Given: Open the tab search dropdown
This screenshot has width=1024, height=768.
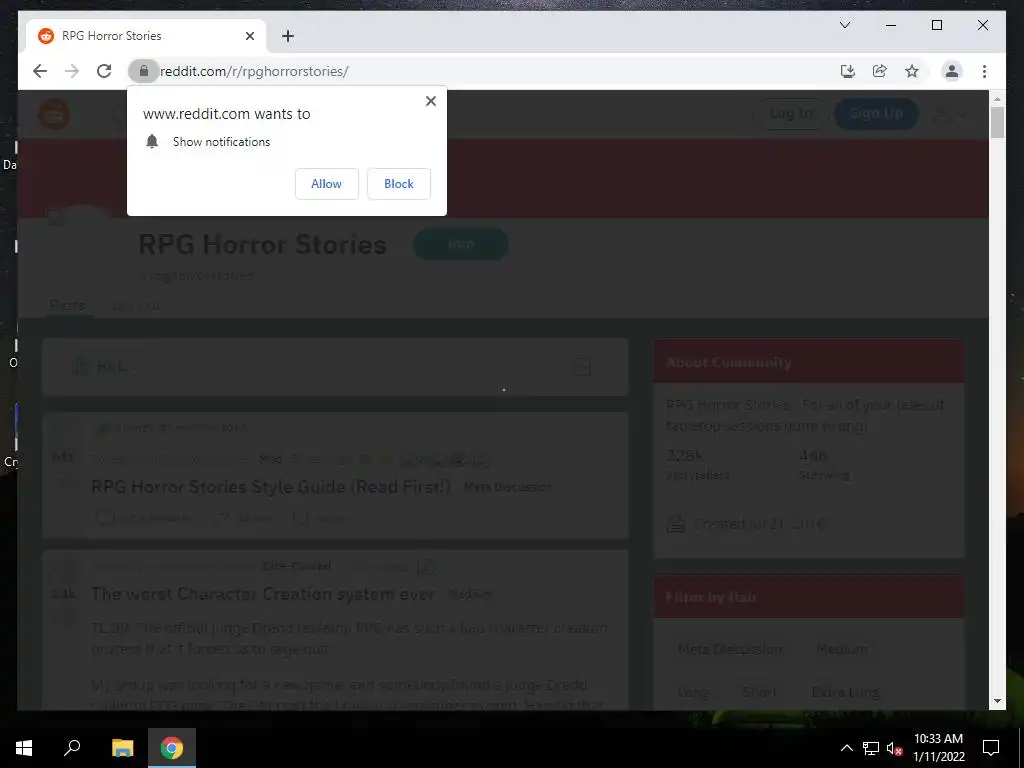Looking at the screenshot, I should (844, 25).
